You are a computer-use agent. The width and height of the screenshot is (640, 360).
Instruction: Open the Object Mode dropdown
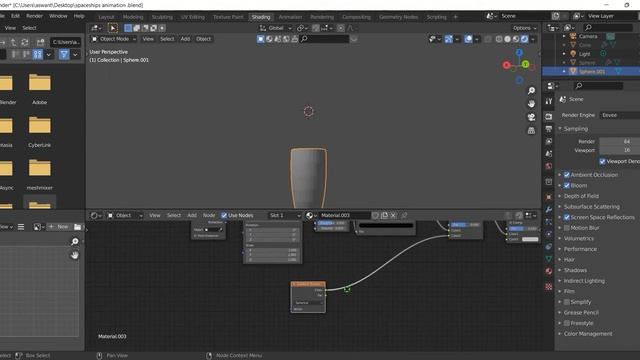click(x=113, y=39)
